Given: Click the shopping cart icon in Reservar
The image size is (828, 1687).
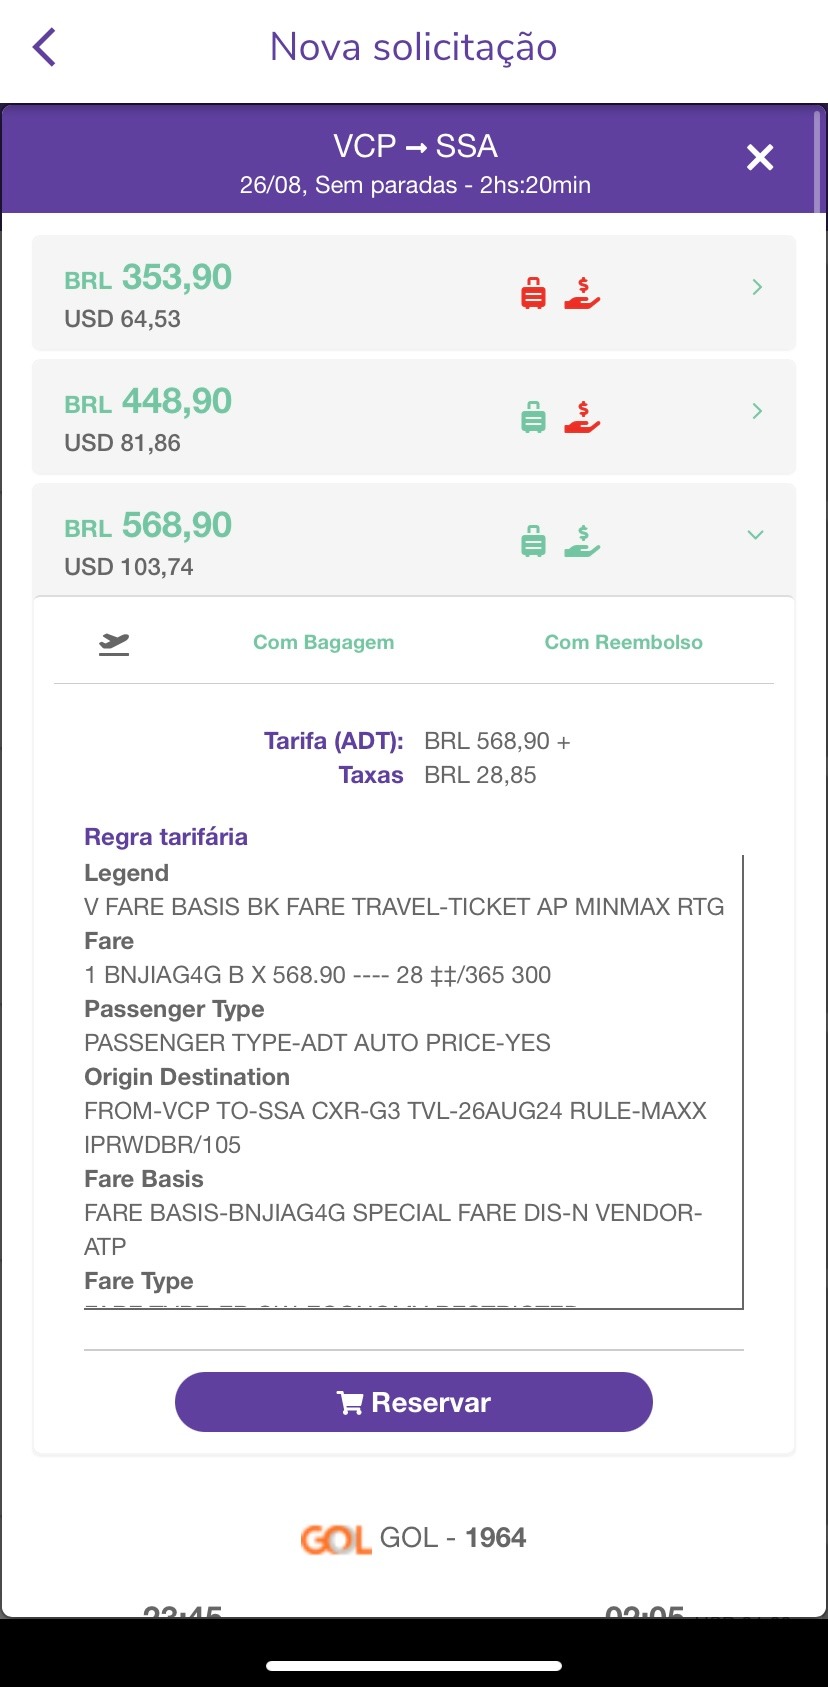Looking at the screenshot, I should [x=350, y=1403].
